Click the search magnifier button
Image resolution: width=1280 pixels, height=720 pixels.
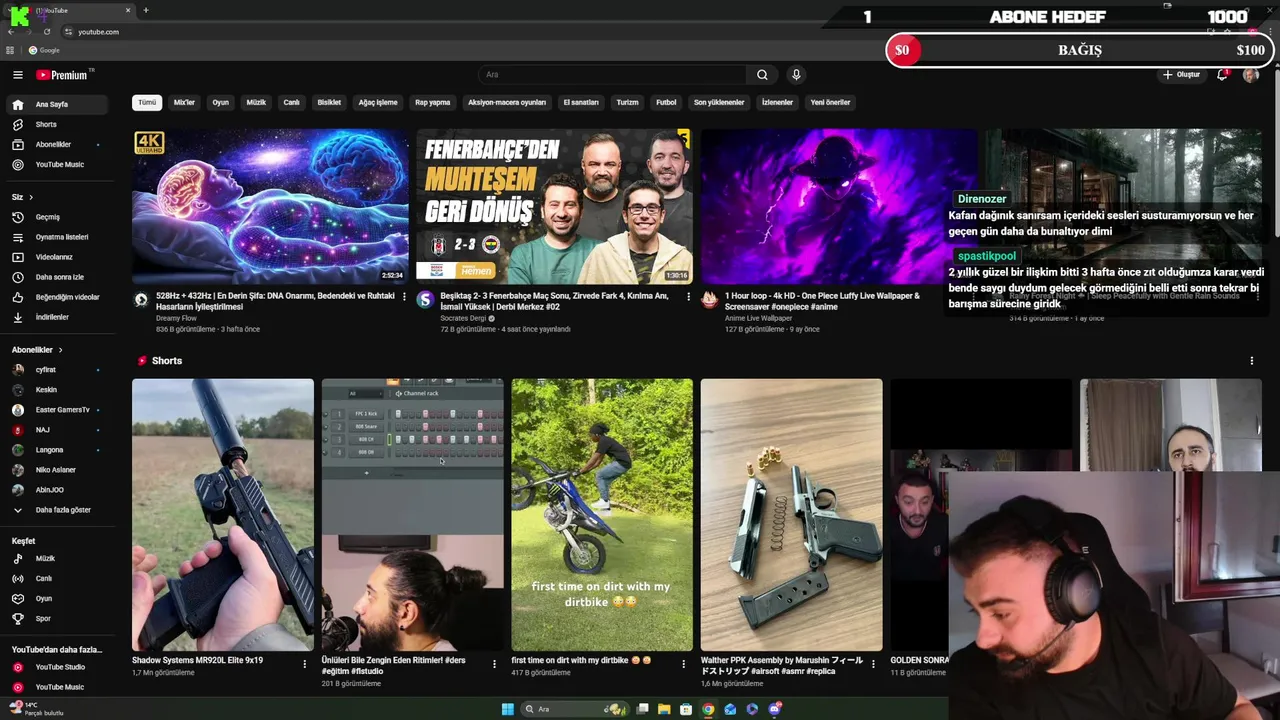click(762, 75)
